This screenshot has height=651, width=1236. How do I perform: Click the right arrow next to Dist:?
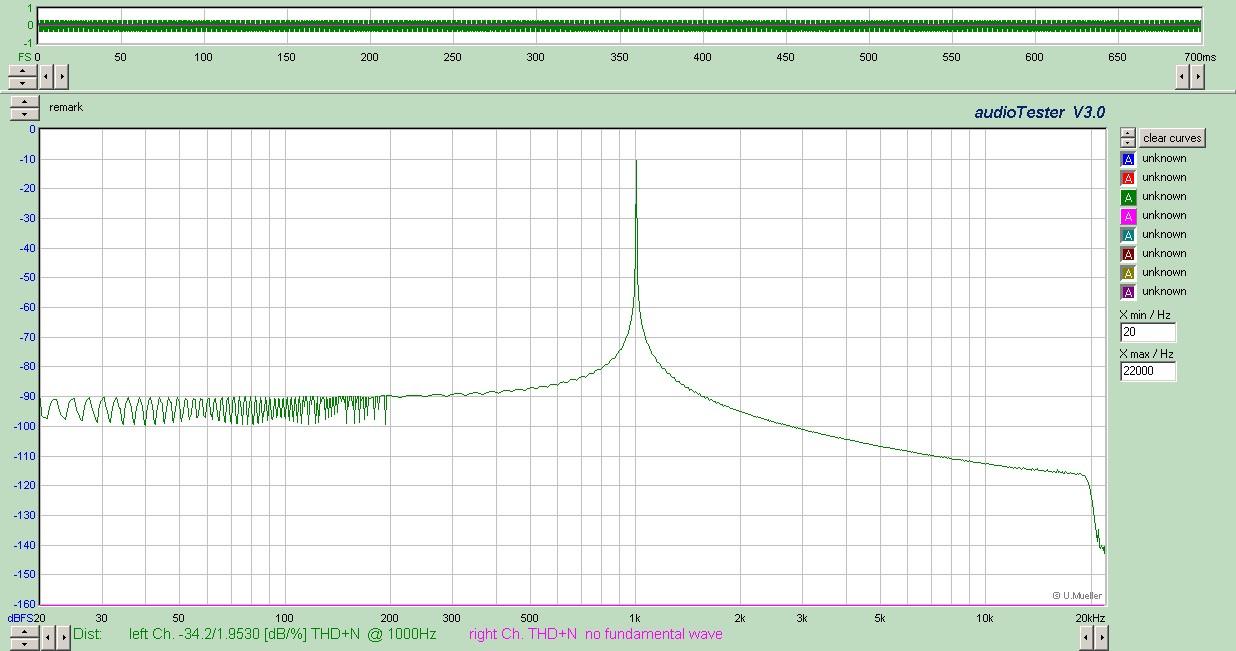point(62,637)
